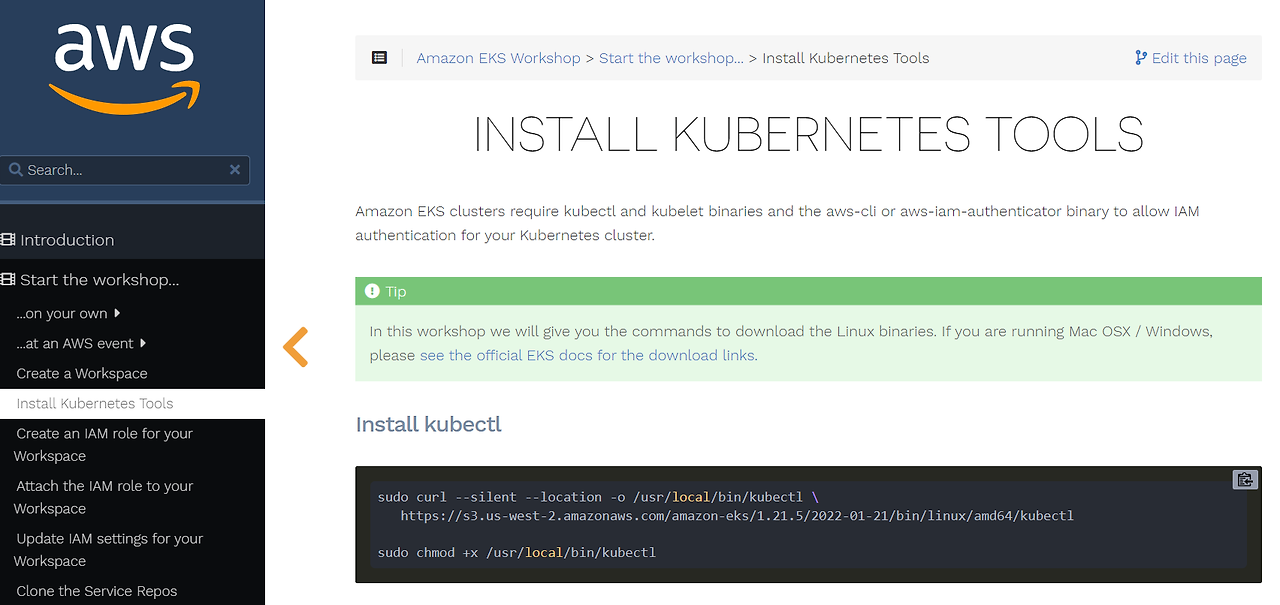Click the Install kubectl heading
The image size is (1280, 605).
click(x=428, y=424)
